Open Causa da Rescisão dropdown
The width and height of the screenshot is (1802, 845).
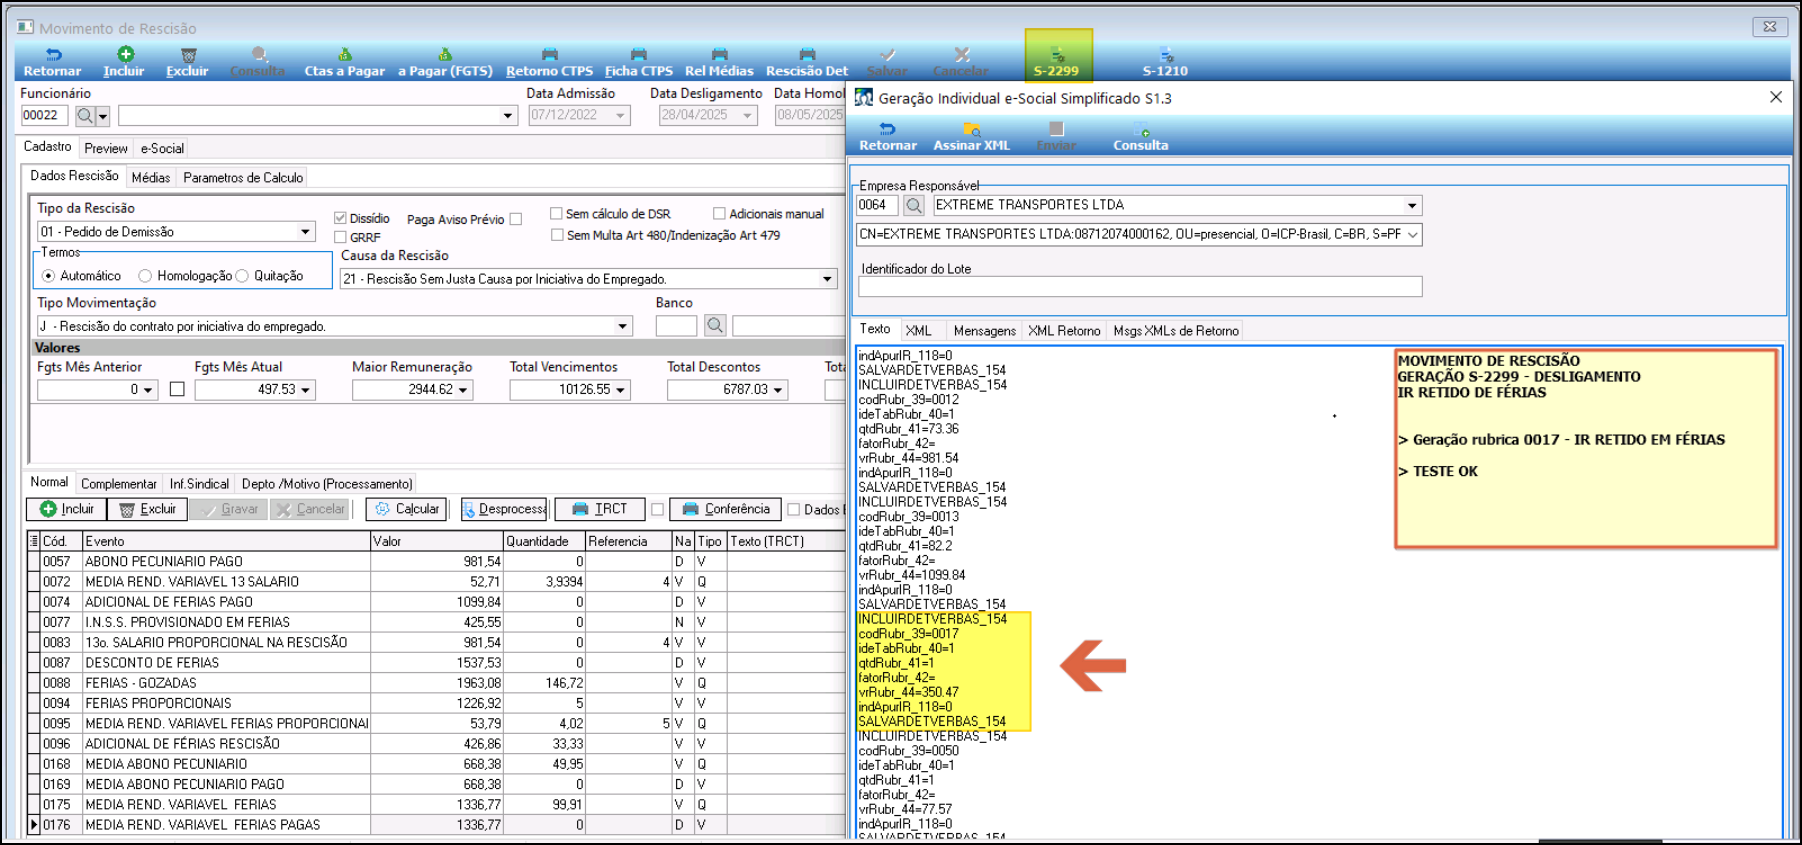coord(827,279)
